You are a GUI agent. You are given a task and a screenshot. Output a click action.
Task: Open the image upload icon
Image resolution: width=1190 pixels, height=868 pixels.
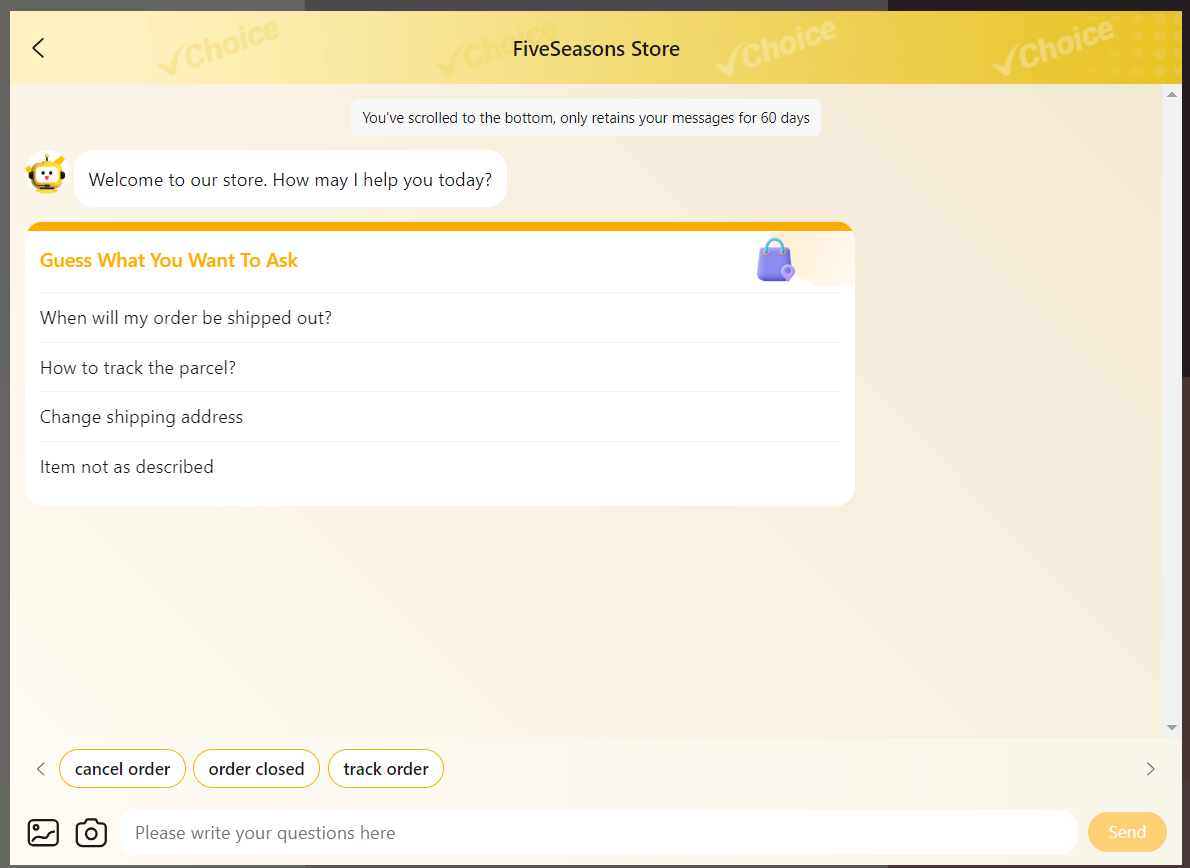point(43,832)
